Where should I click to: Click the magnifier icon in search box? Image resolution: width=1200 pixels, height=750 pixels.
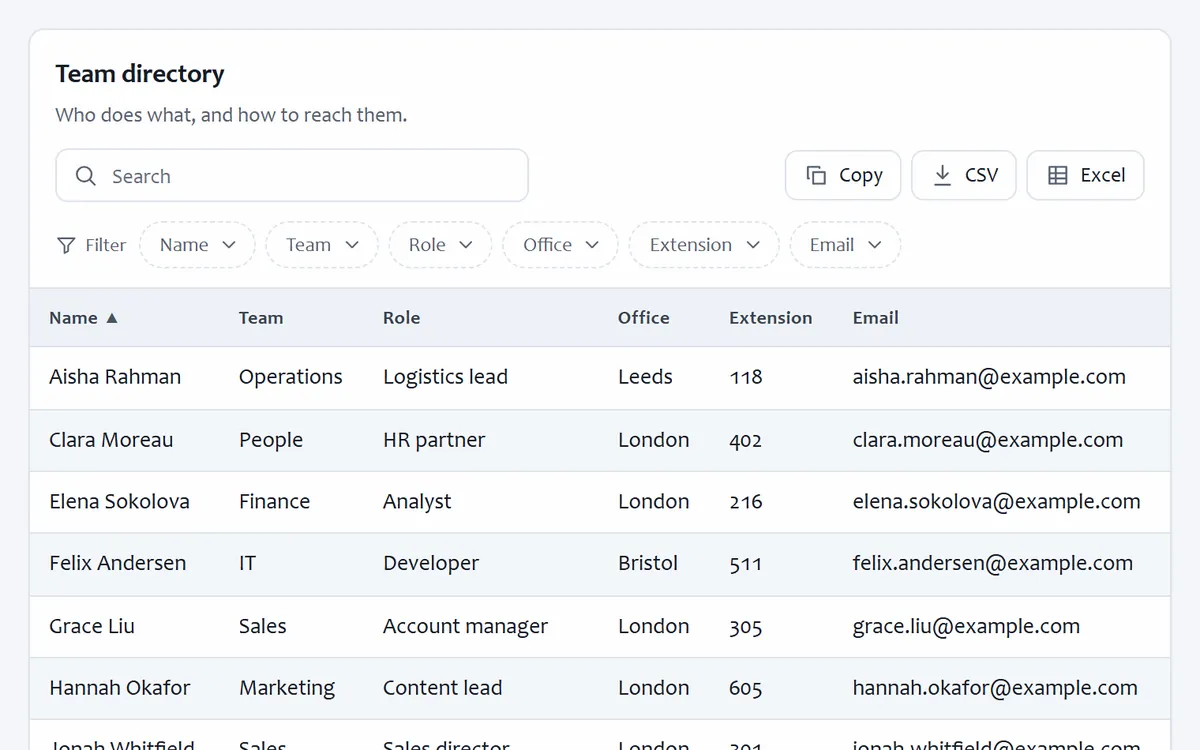tap(86, 176)
